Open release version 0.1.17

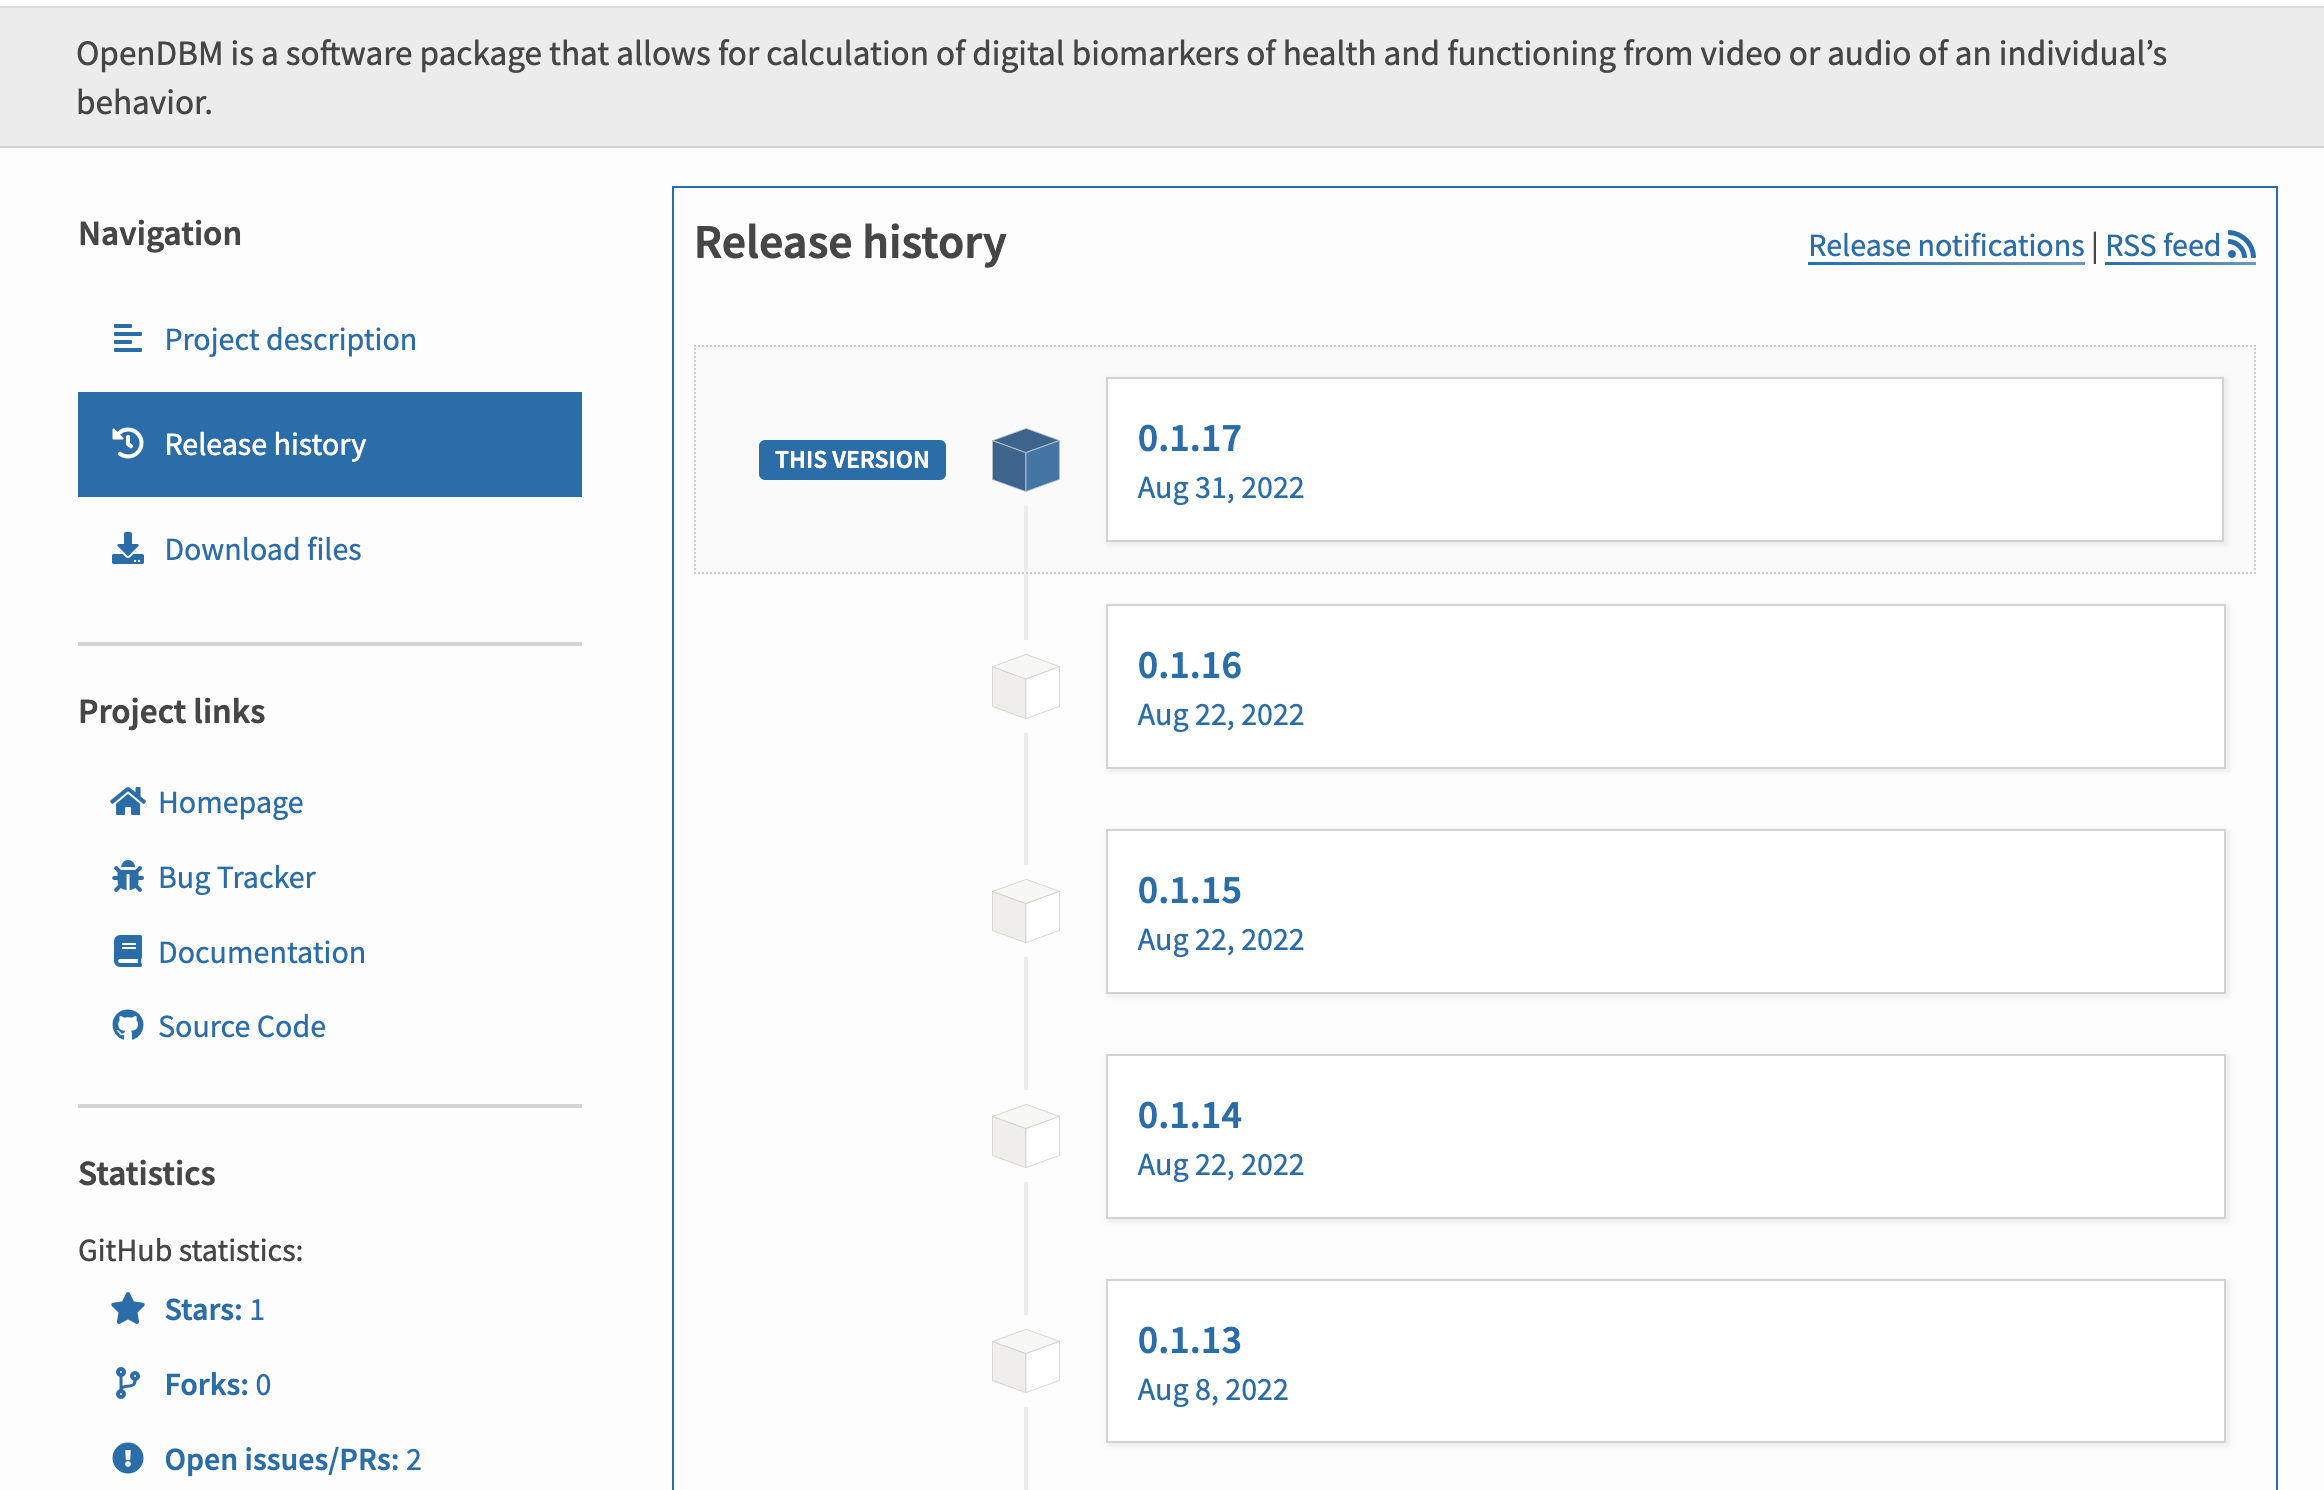[x=1665, y=460]
